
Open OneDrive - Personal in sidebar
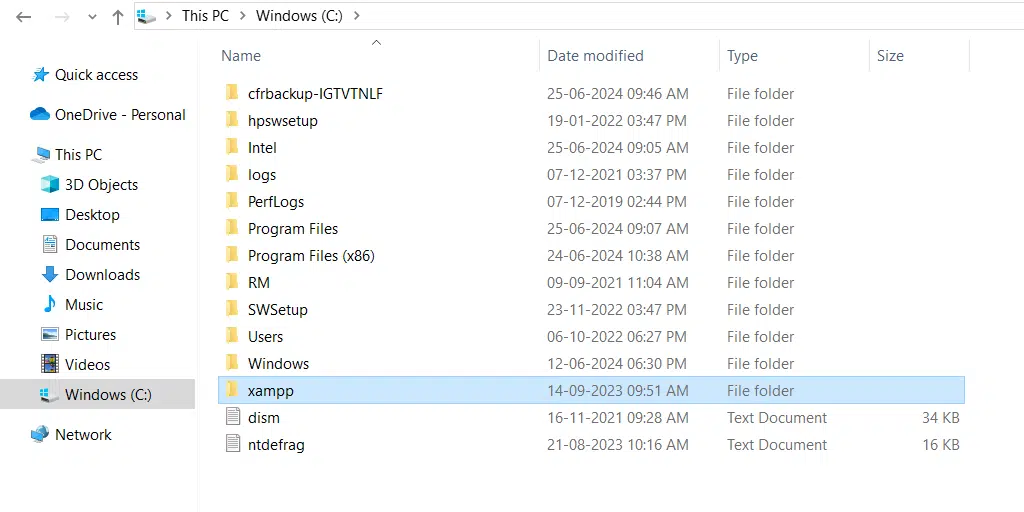(120, 115)
